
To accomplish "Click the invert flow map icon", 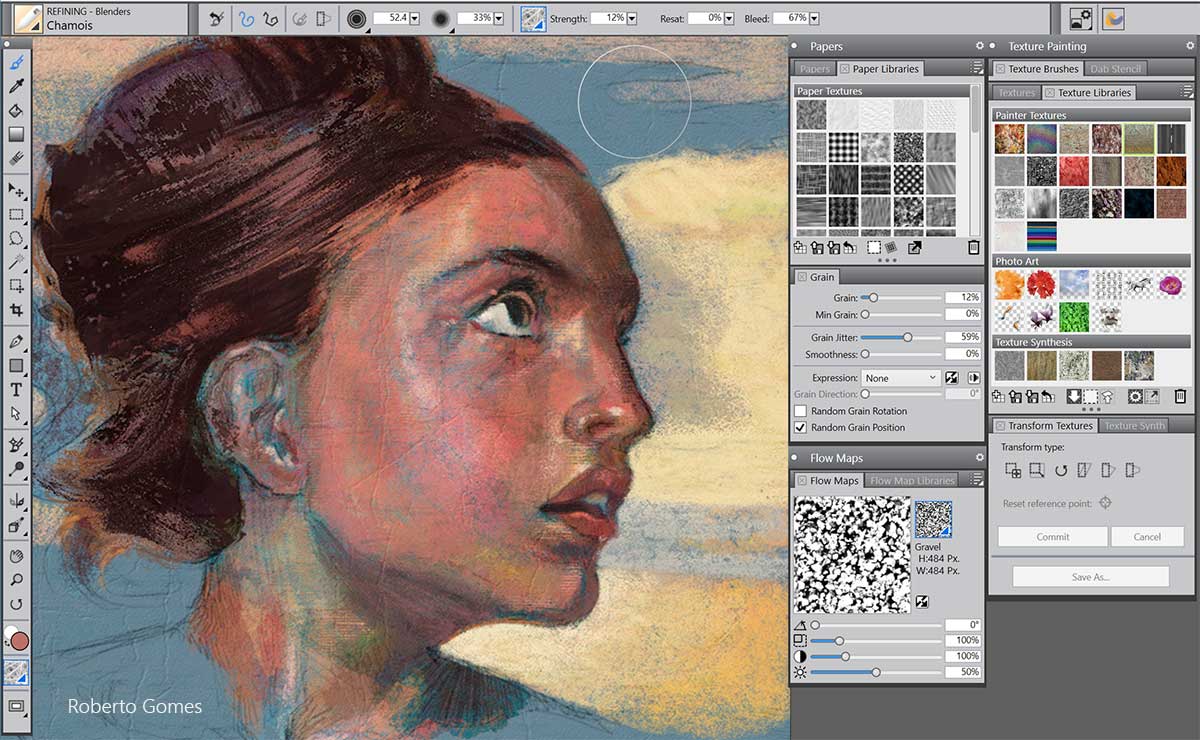I will pyautogui.click(x=921, y=602).
